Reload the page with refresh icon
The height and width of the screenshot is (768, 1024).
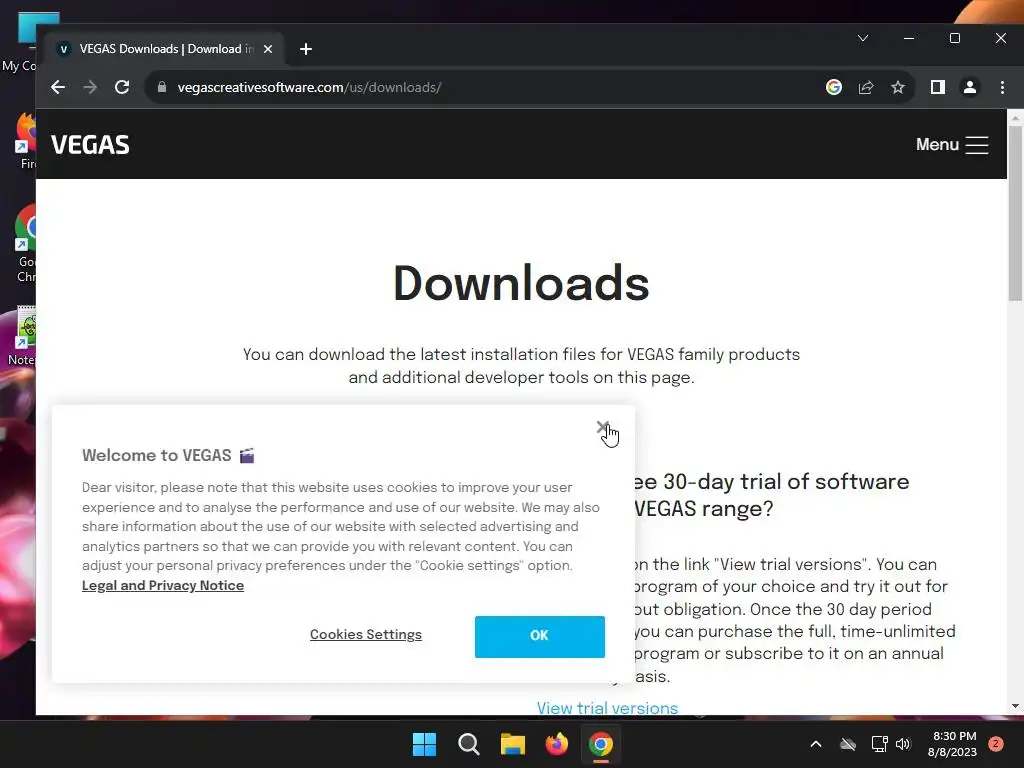coord(122,87)
